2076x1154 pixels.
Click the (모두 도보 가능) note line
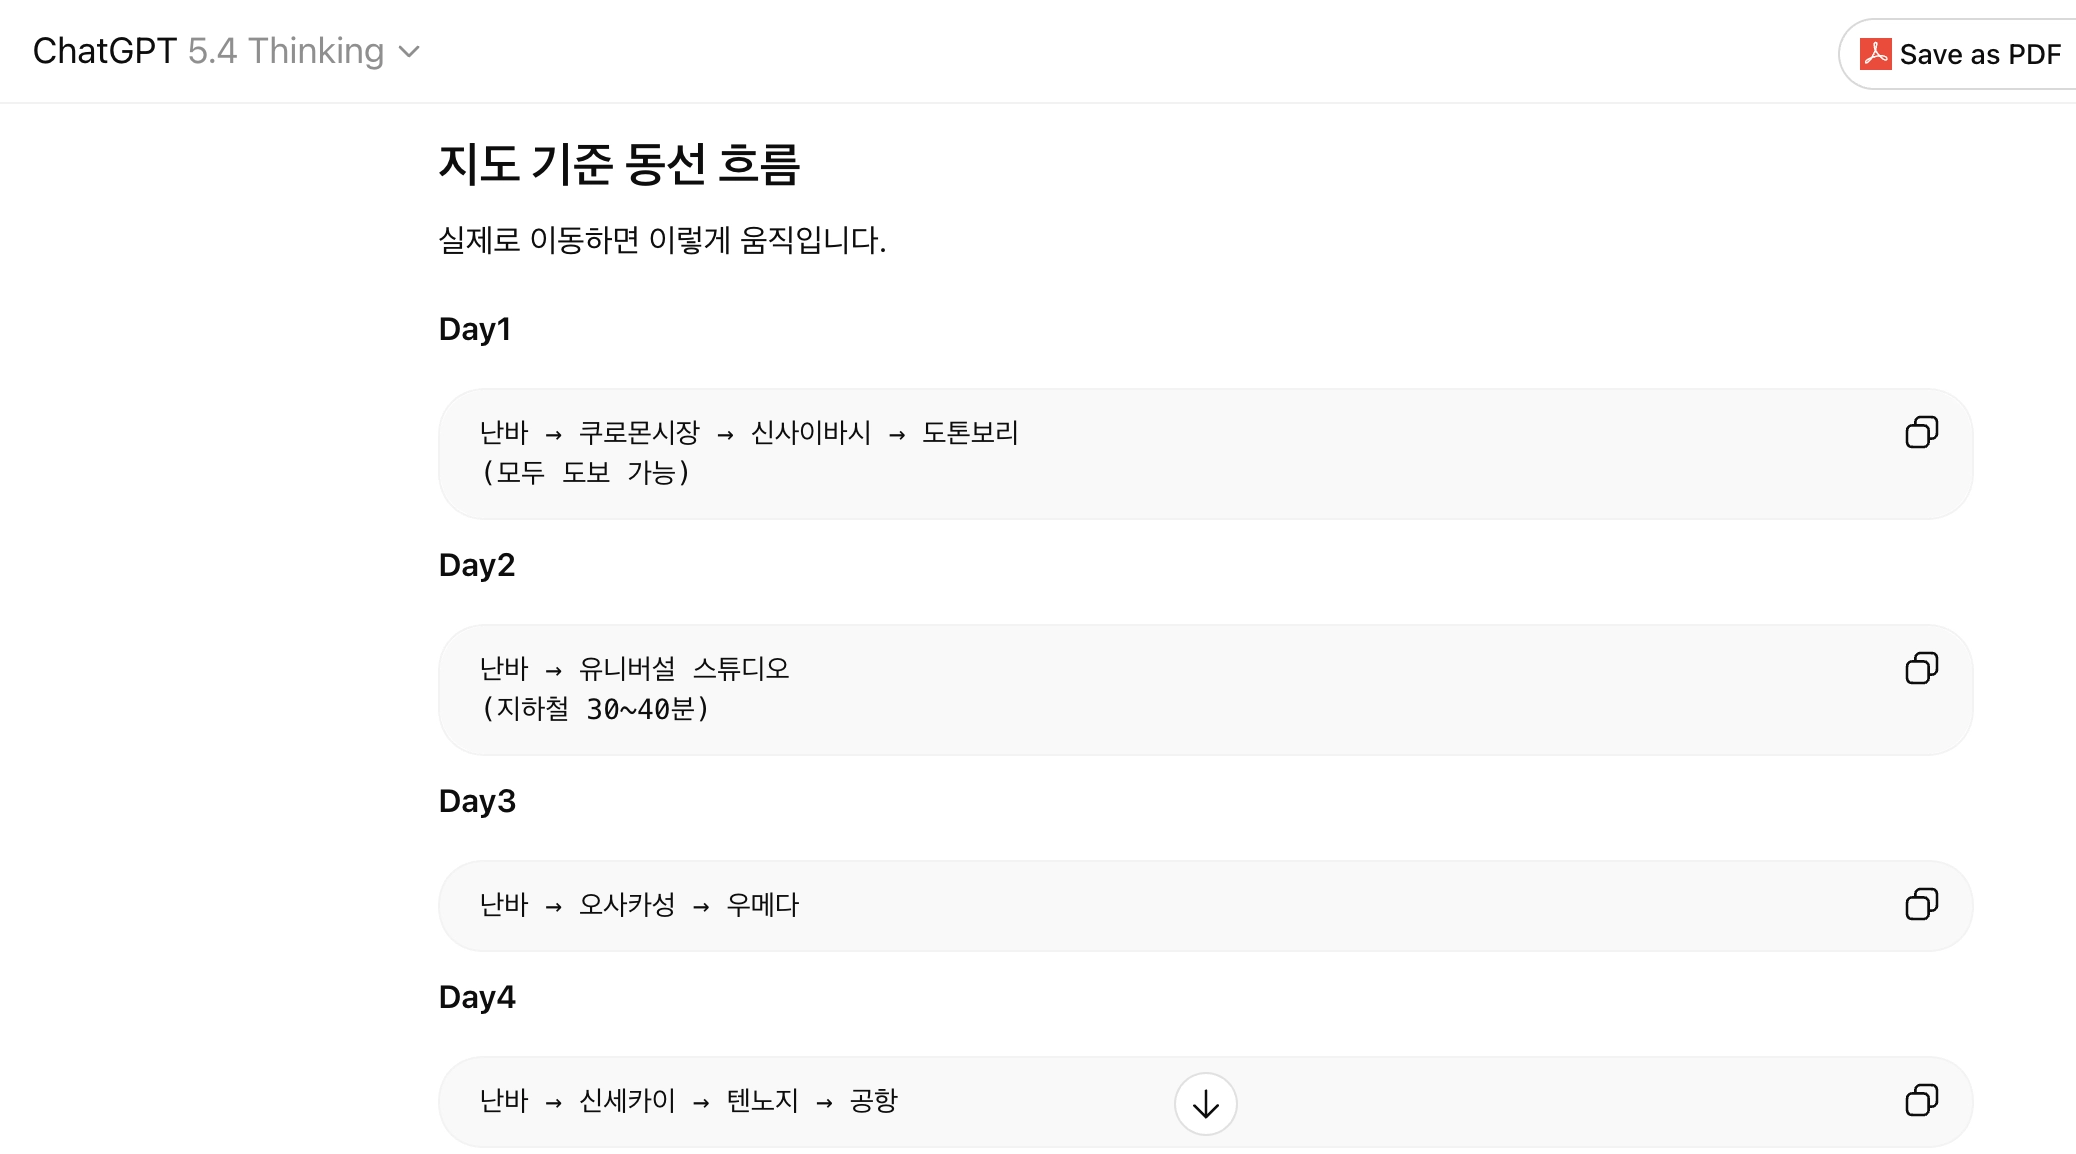coord(586,472)
